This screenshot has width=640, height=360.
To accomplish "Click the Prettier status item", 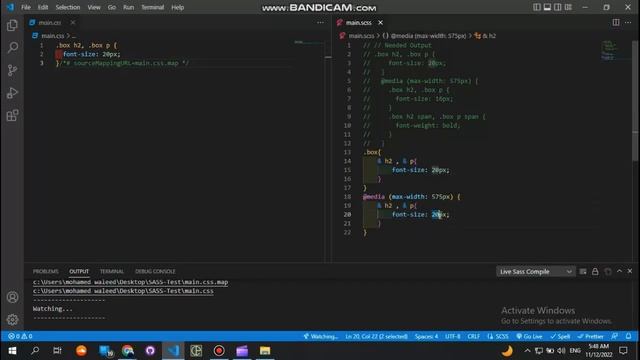I will tap(590, 336).
